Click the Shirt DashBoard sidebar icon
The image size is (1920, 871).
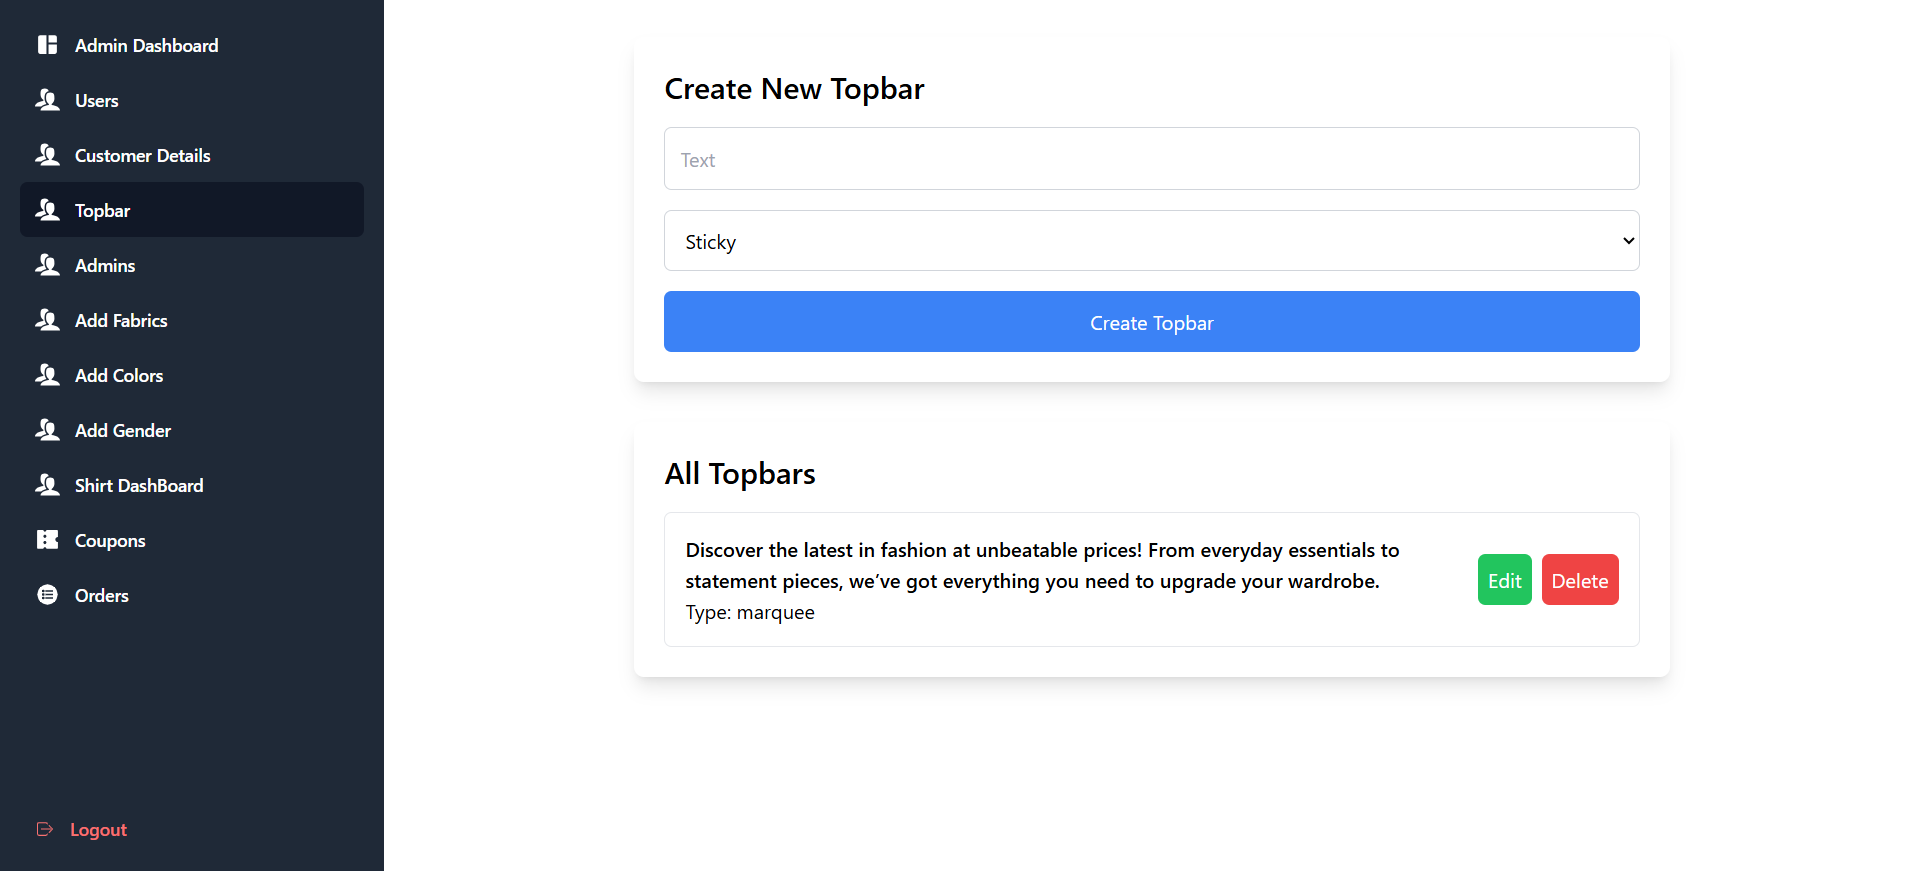click(47, 485)
